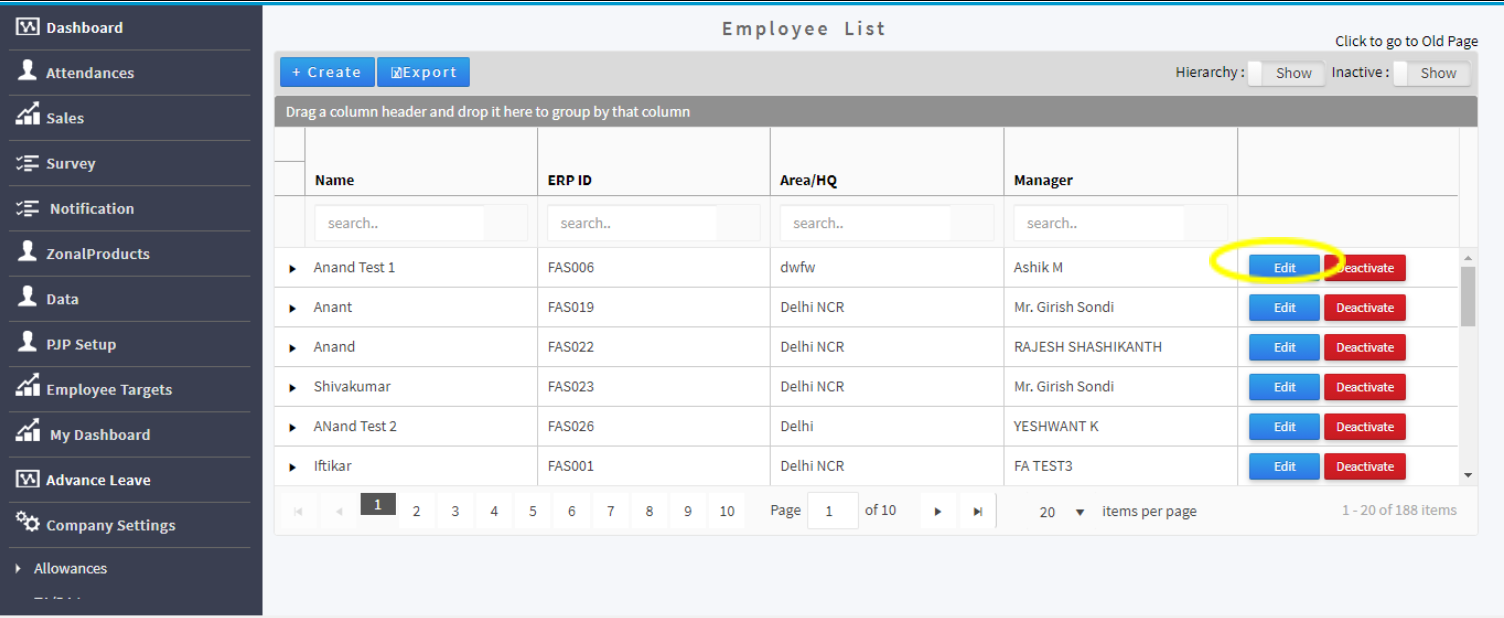Expand the Anand Test 1 row
The height and width of the screenshot is (618, 1504).
[292, 269]
